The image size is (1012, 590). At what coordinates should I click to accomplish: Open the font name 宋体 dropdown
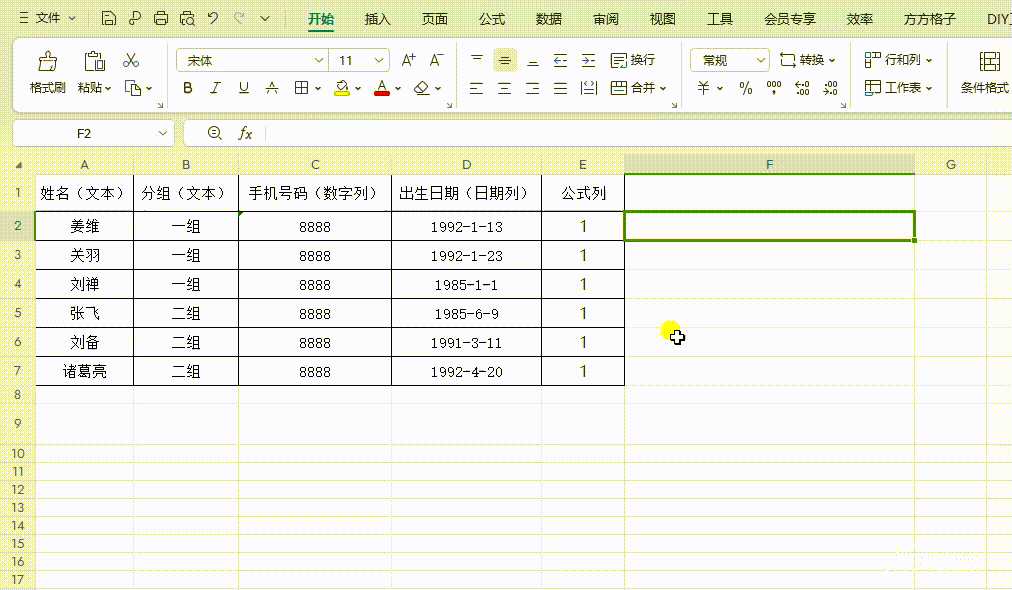pos(318,60)
